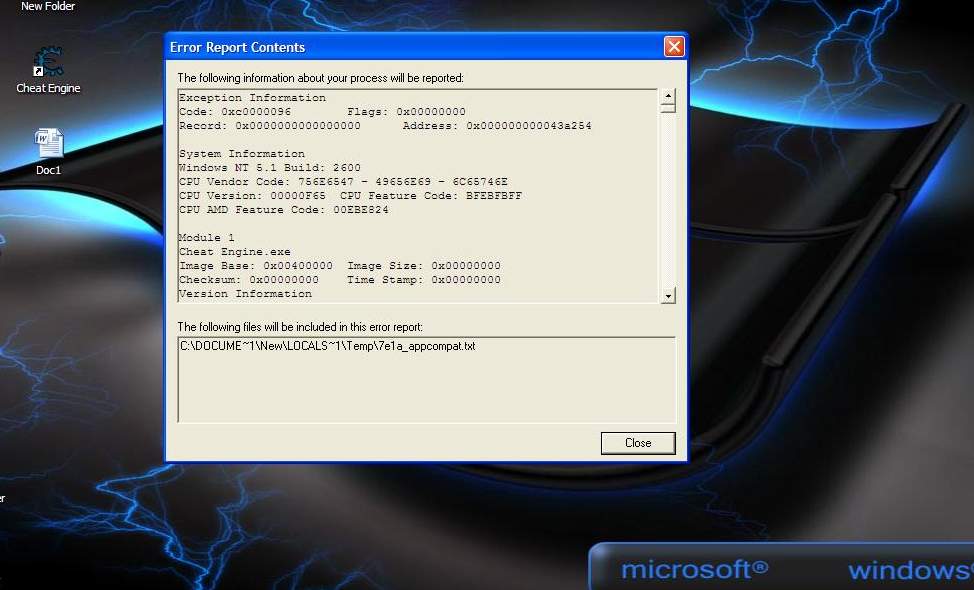Click the report scrollbar down arrow

pyautogui.click(x=668, y=296)
